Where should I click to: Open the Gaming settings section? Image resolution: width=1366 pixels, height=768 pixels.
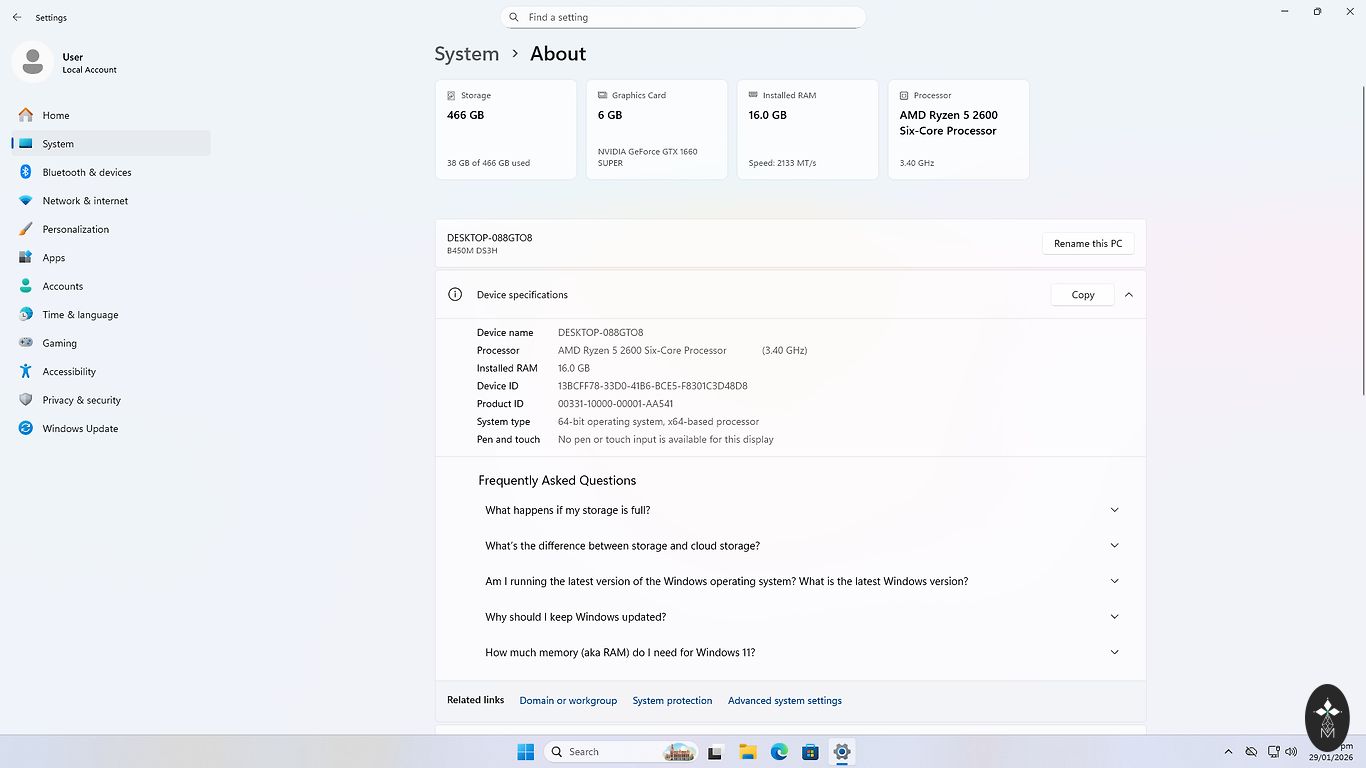tap(59, 343)
